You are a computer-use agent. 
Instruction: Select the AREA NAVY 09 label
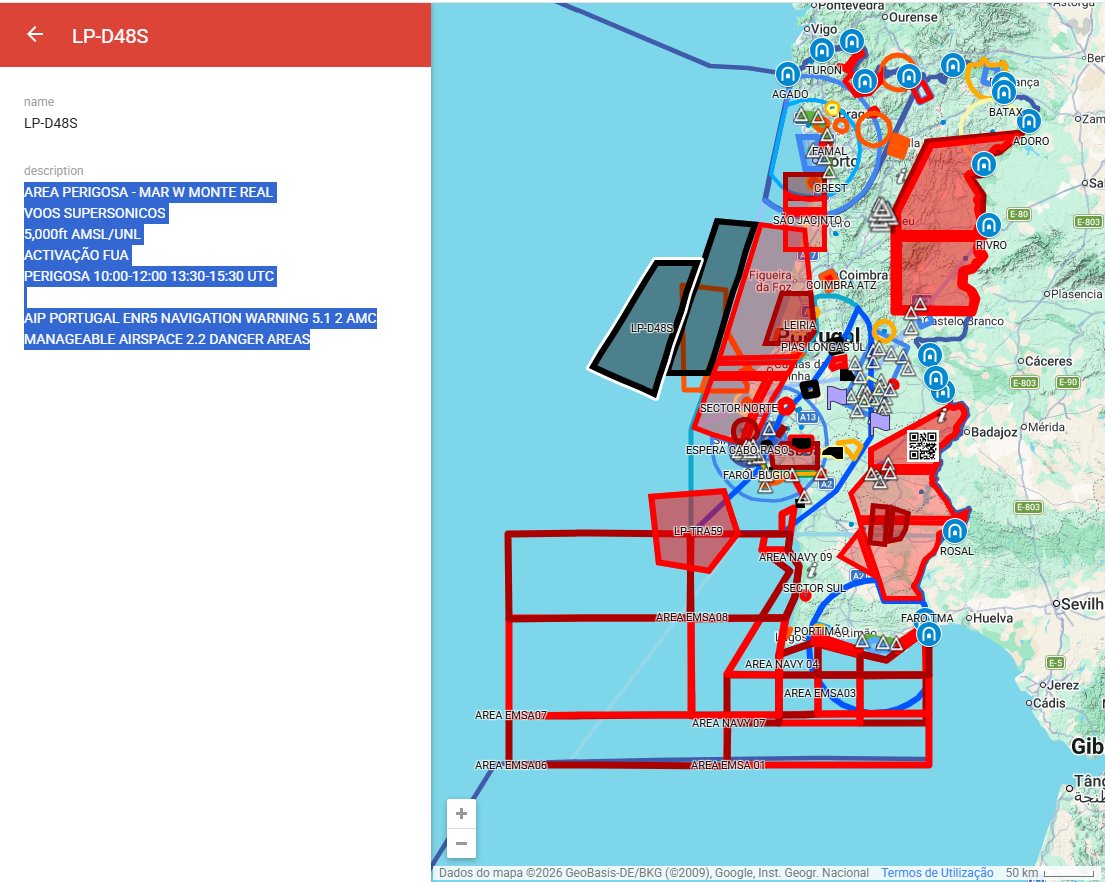pyautogui.click(x=795, y=557)
